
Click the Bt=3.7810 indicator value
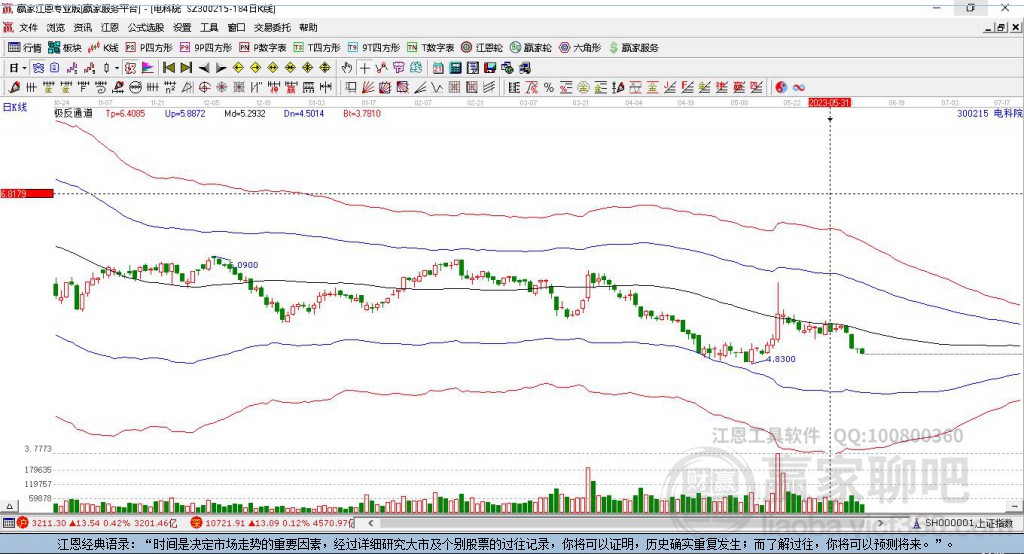pos(362,113)
